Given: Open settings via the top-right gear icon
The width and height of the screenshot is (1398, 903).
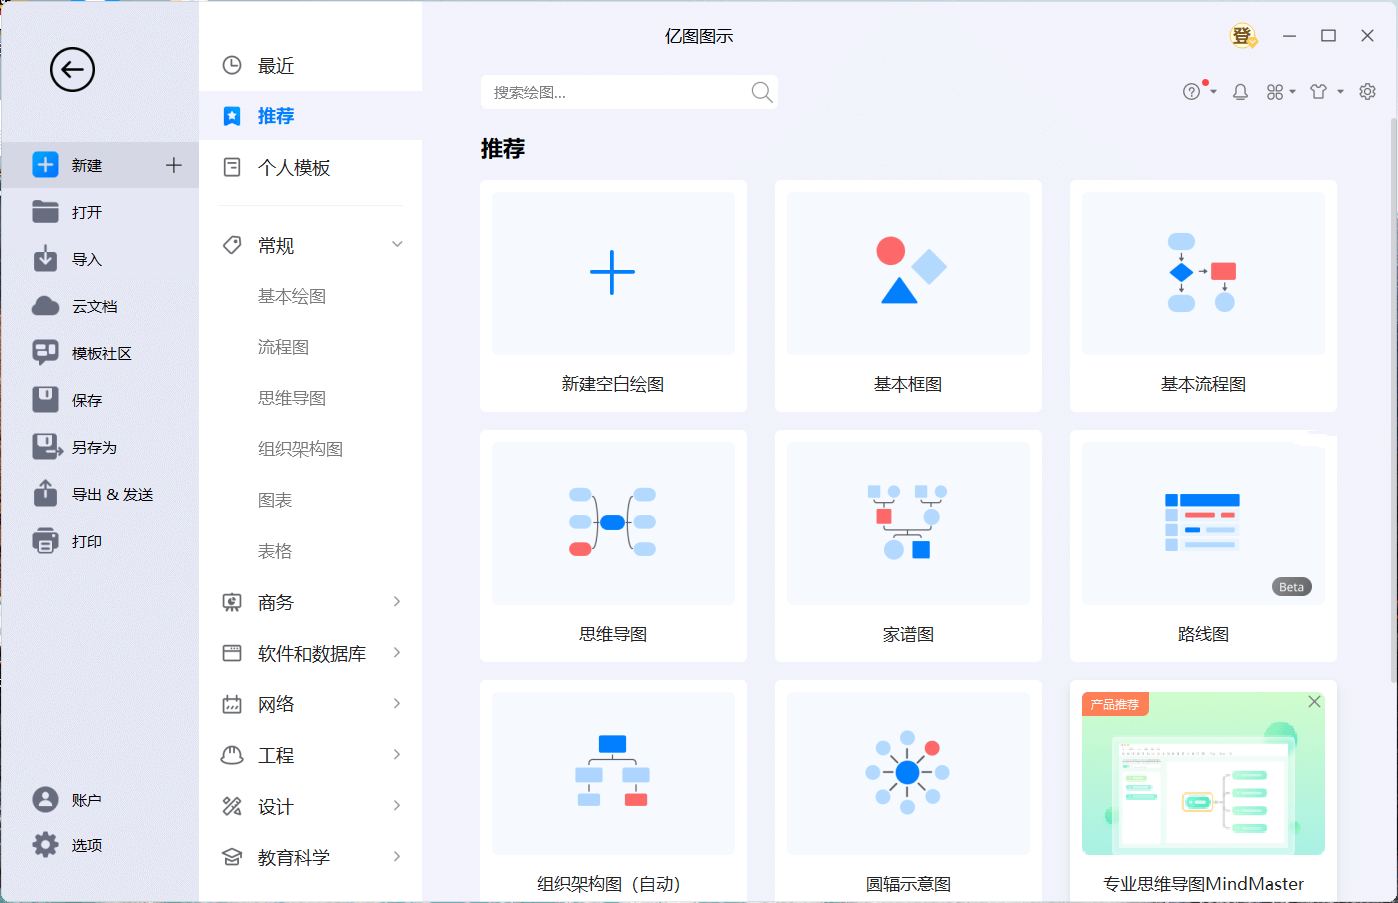Looking at the screenshot, I should coord(1367,91).
